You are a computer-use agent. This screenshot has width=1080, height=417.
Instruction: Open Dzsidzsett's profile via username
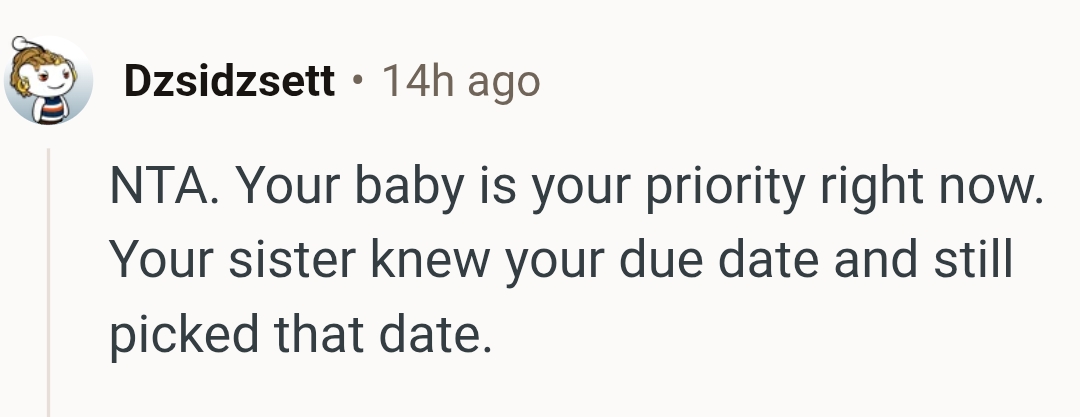(x=229, y=81)
